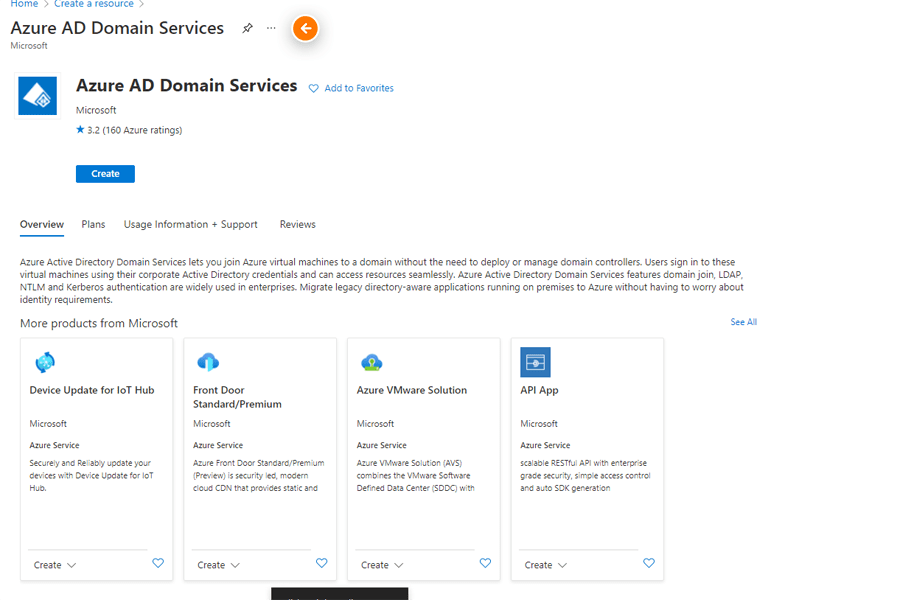Go to Home in the breadcrumb
908x600 pixels.
coord(24,4)
